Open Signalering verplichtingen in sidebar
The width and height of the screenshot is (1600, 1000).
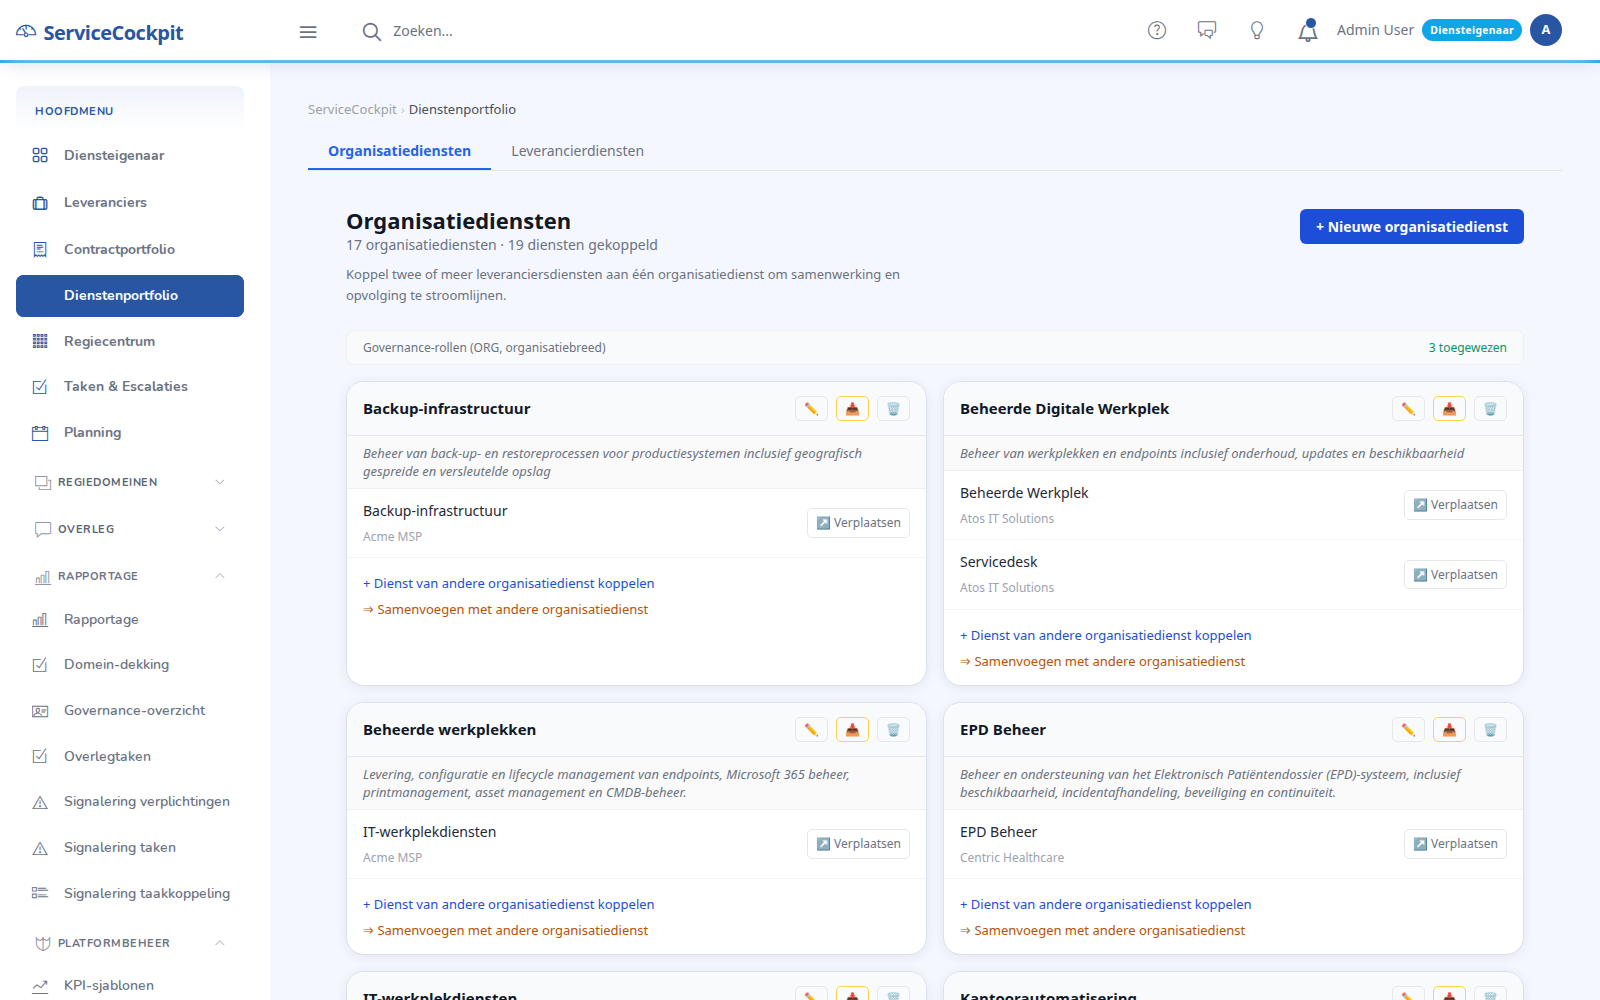(130, 801)
